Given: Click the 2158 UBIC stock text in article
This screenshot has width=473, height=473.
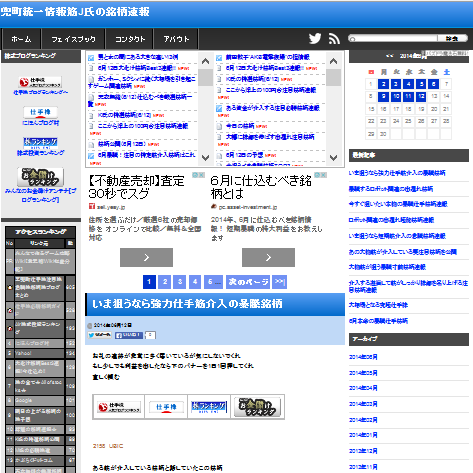Looking at the screenshot, I should 108,446.
